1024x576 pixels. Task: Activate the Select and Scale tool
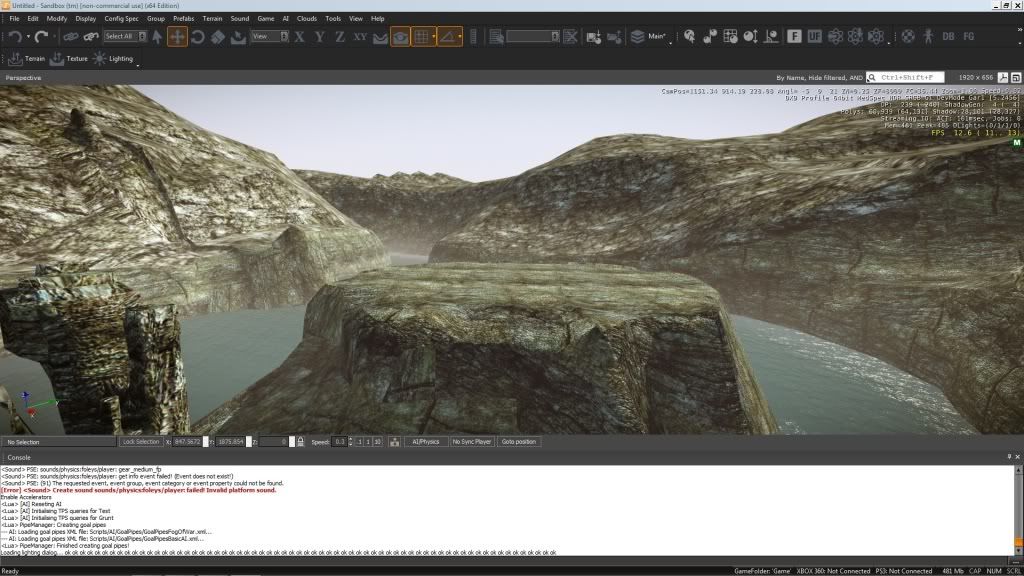[x=217, y=37]
